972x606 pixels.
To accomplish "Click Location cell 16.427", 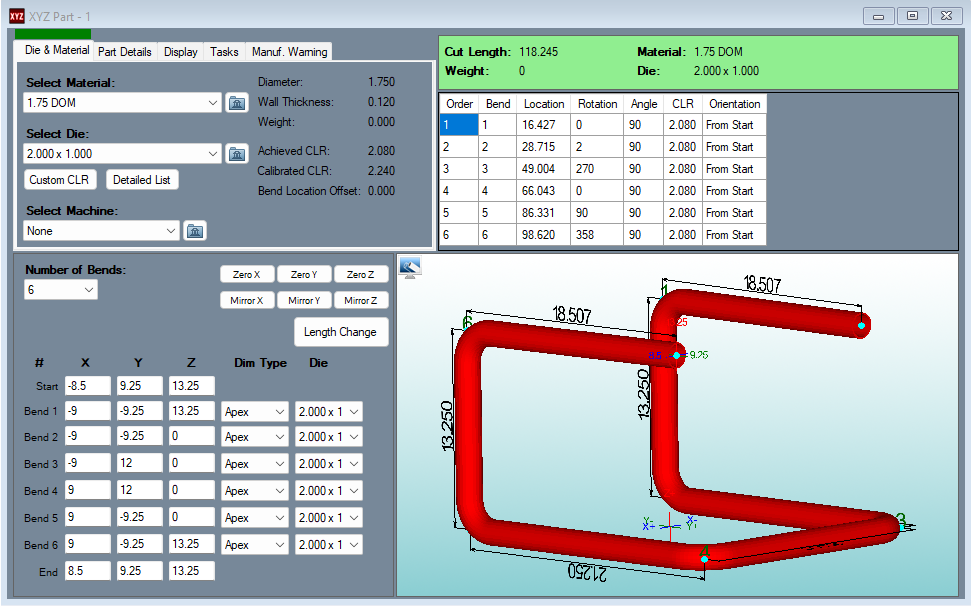I will [x=544, y=125].
